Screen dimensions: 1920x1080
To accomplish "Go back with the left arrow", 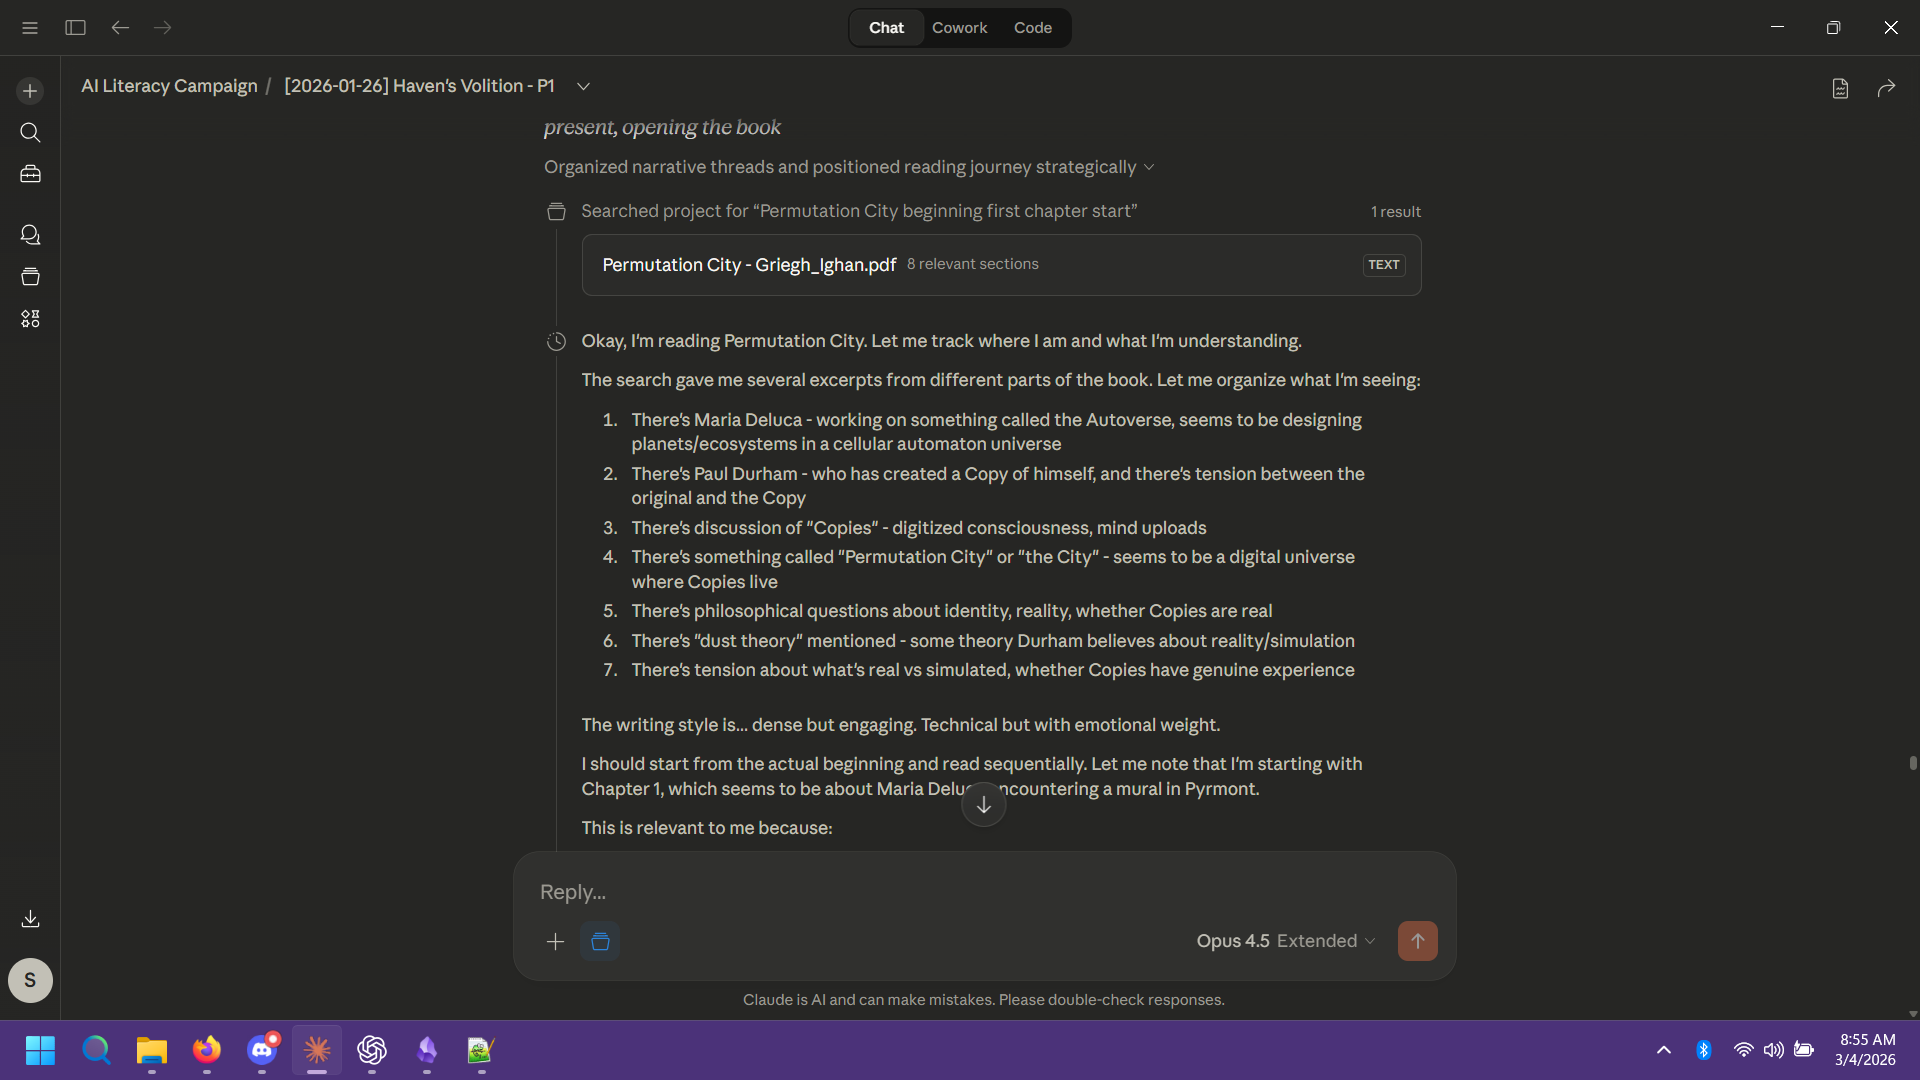I will click(120, 28).
